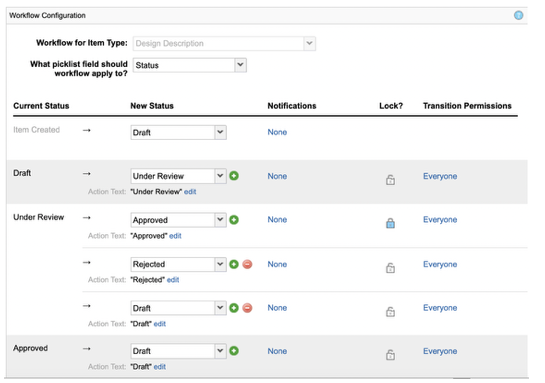Click the "Transition Permissions" column header
Image resolution: width=545 pixels, height=383 pixels.
467,106
